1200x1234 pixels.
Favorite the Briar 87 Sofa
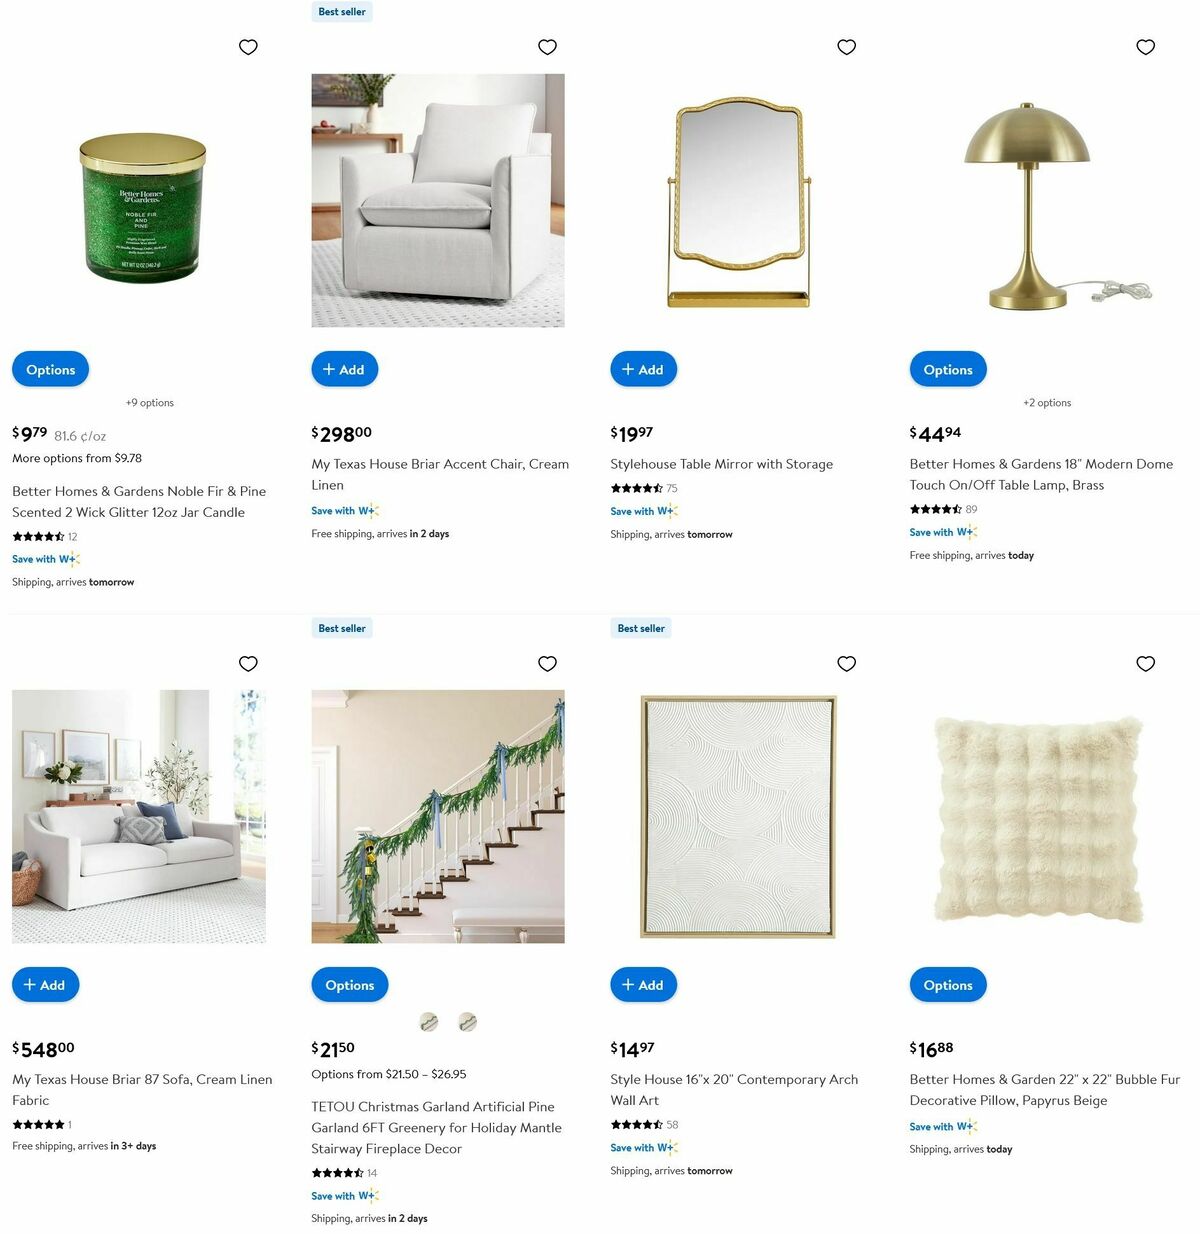248,663
